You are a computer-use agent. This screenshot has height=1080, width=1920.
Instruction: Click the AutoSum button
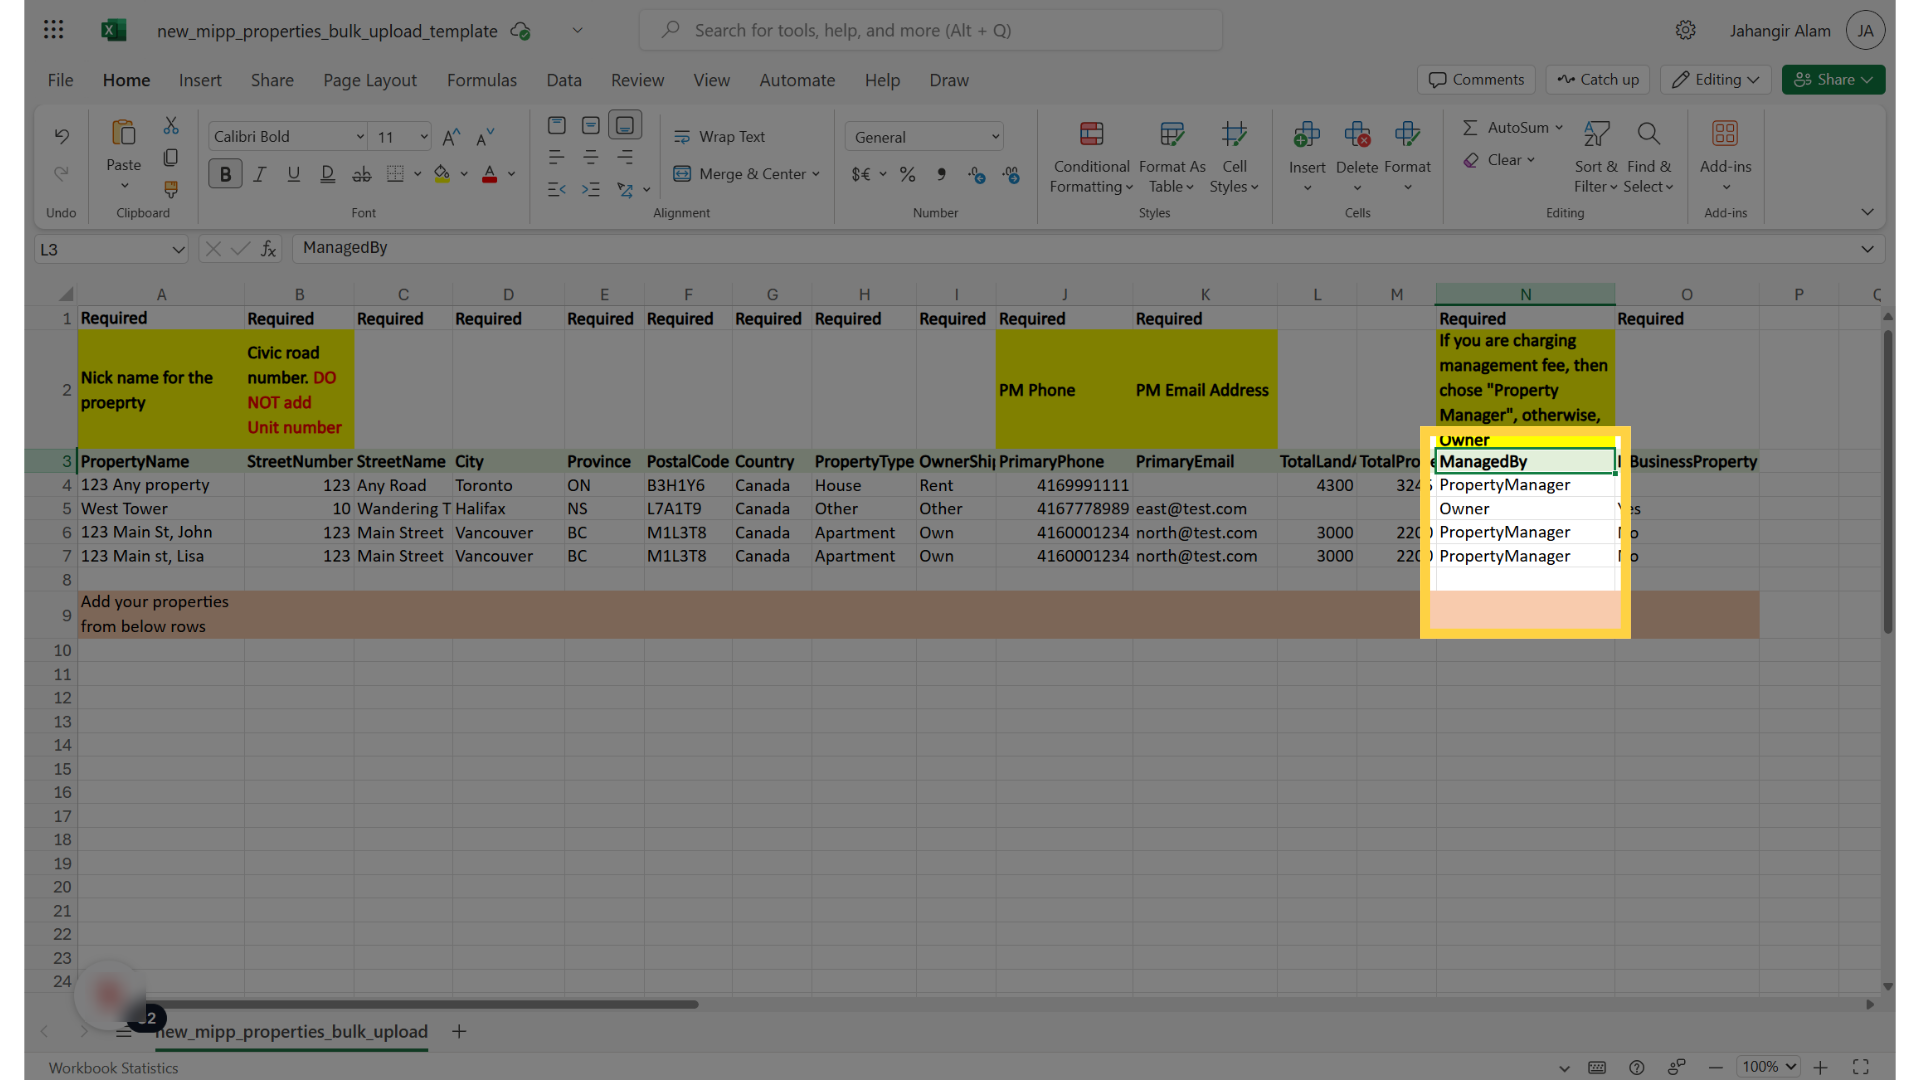coord(1513,128)
